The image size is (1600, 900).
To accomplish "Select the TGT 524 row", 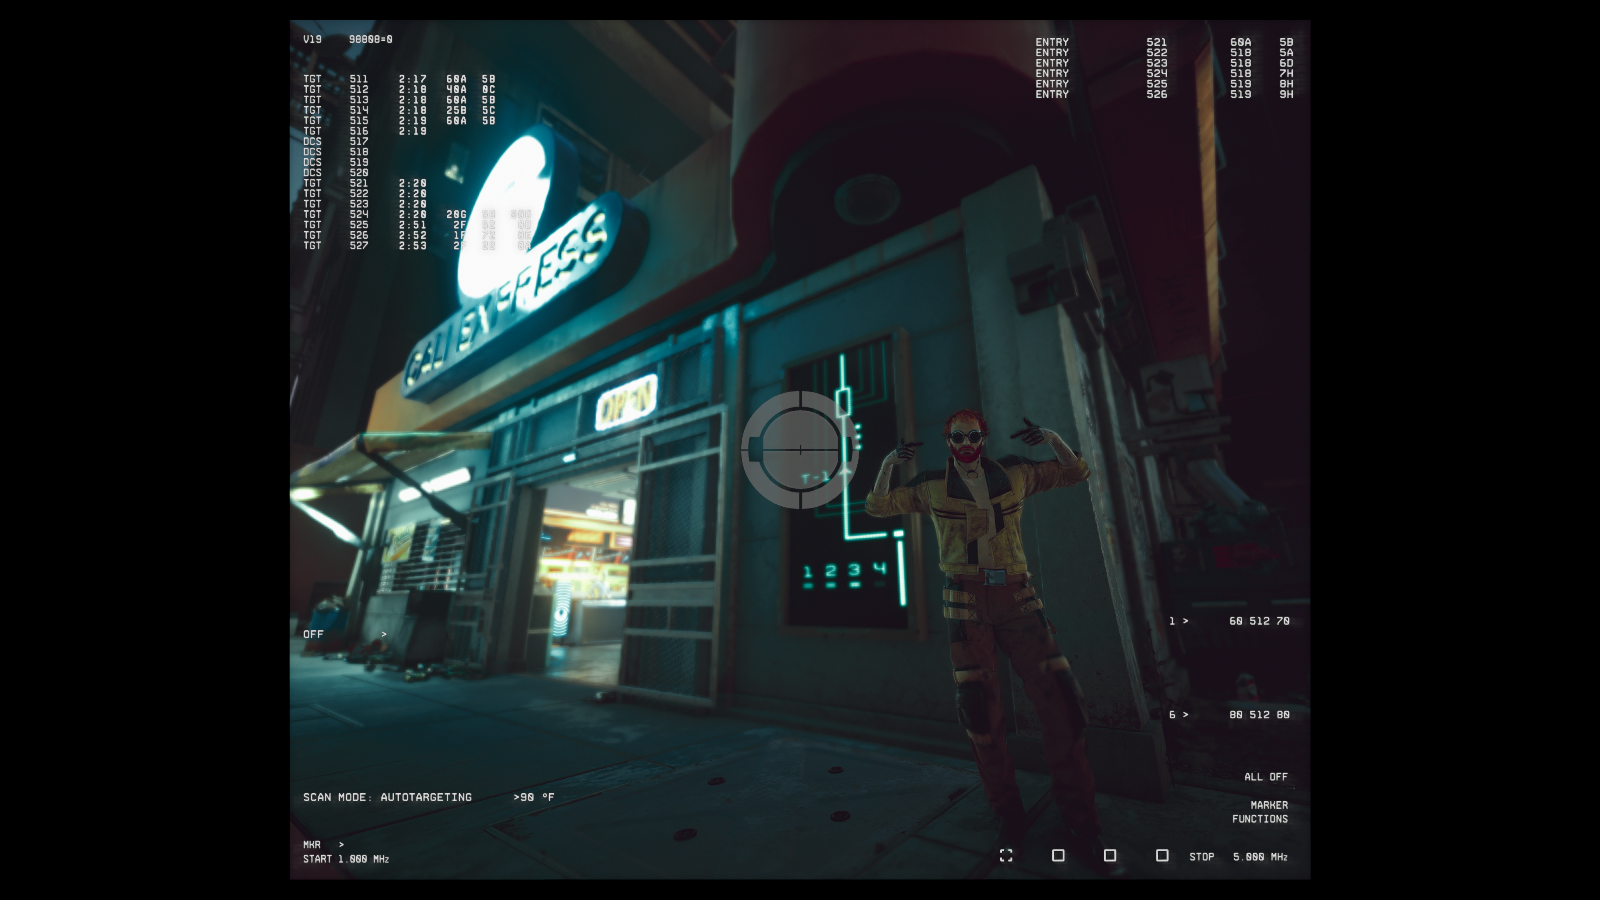I will click(x=417, y=214).
